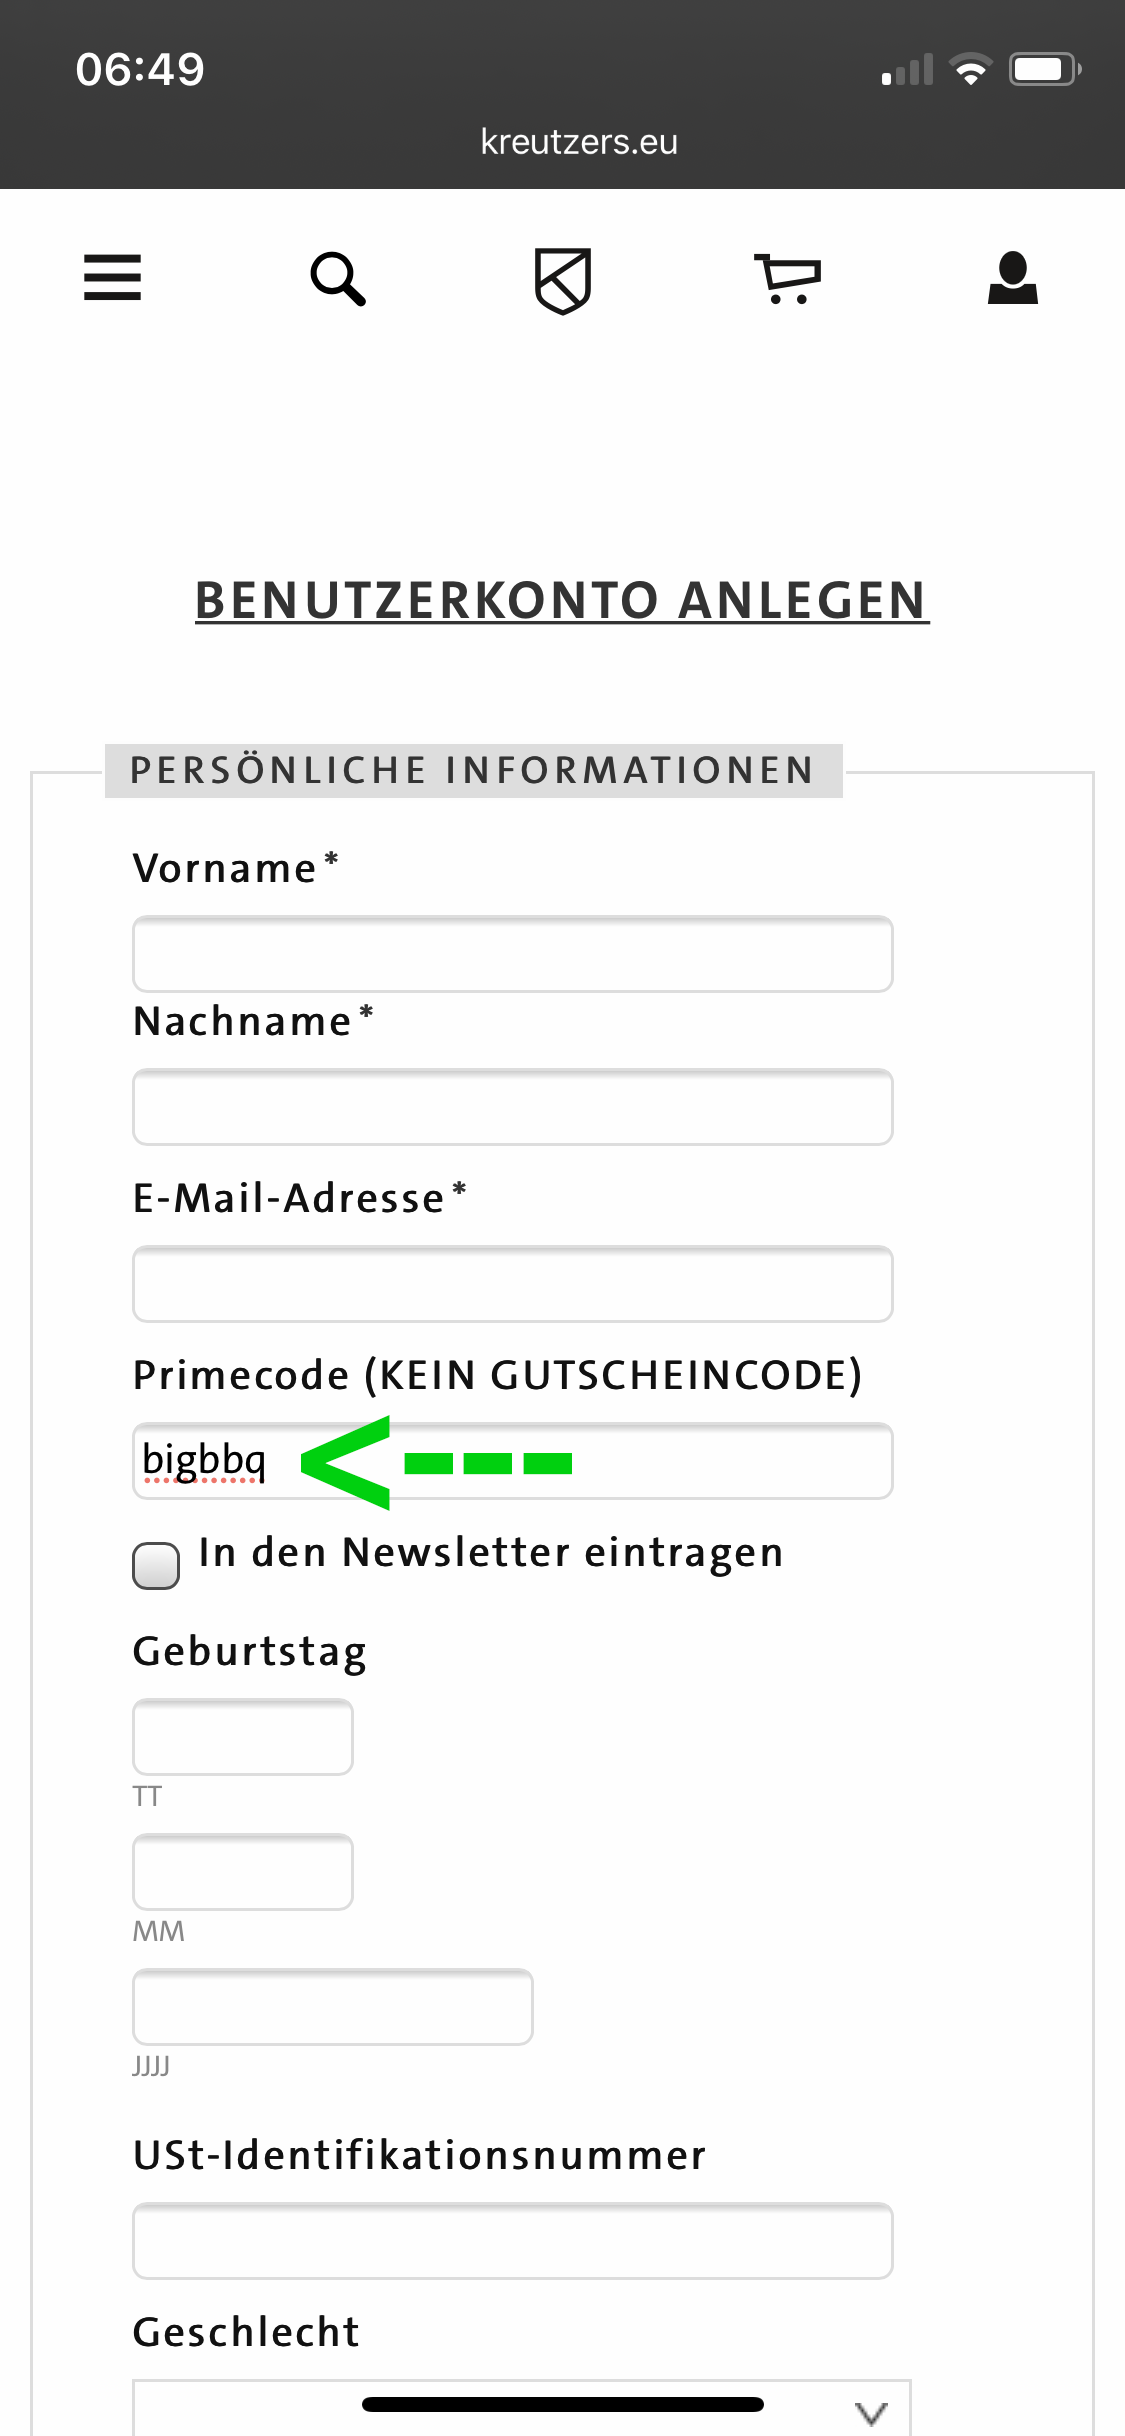Select the birthday year JJJJ field
Viewport: 1125px width, 2436px height.
(333, 2007)
